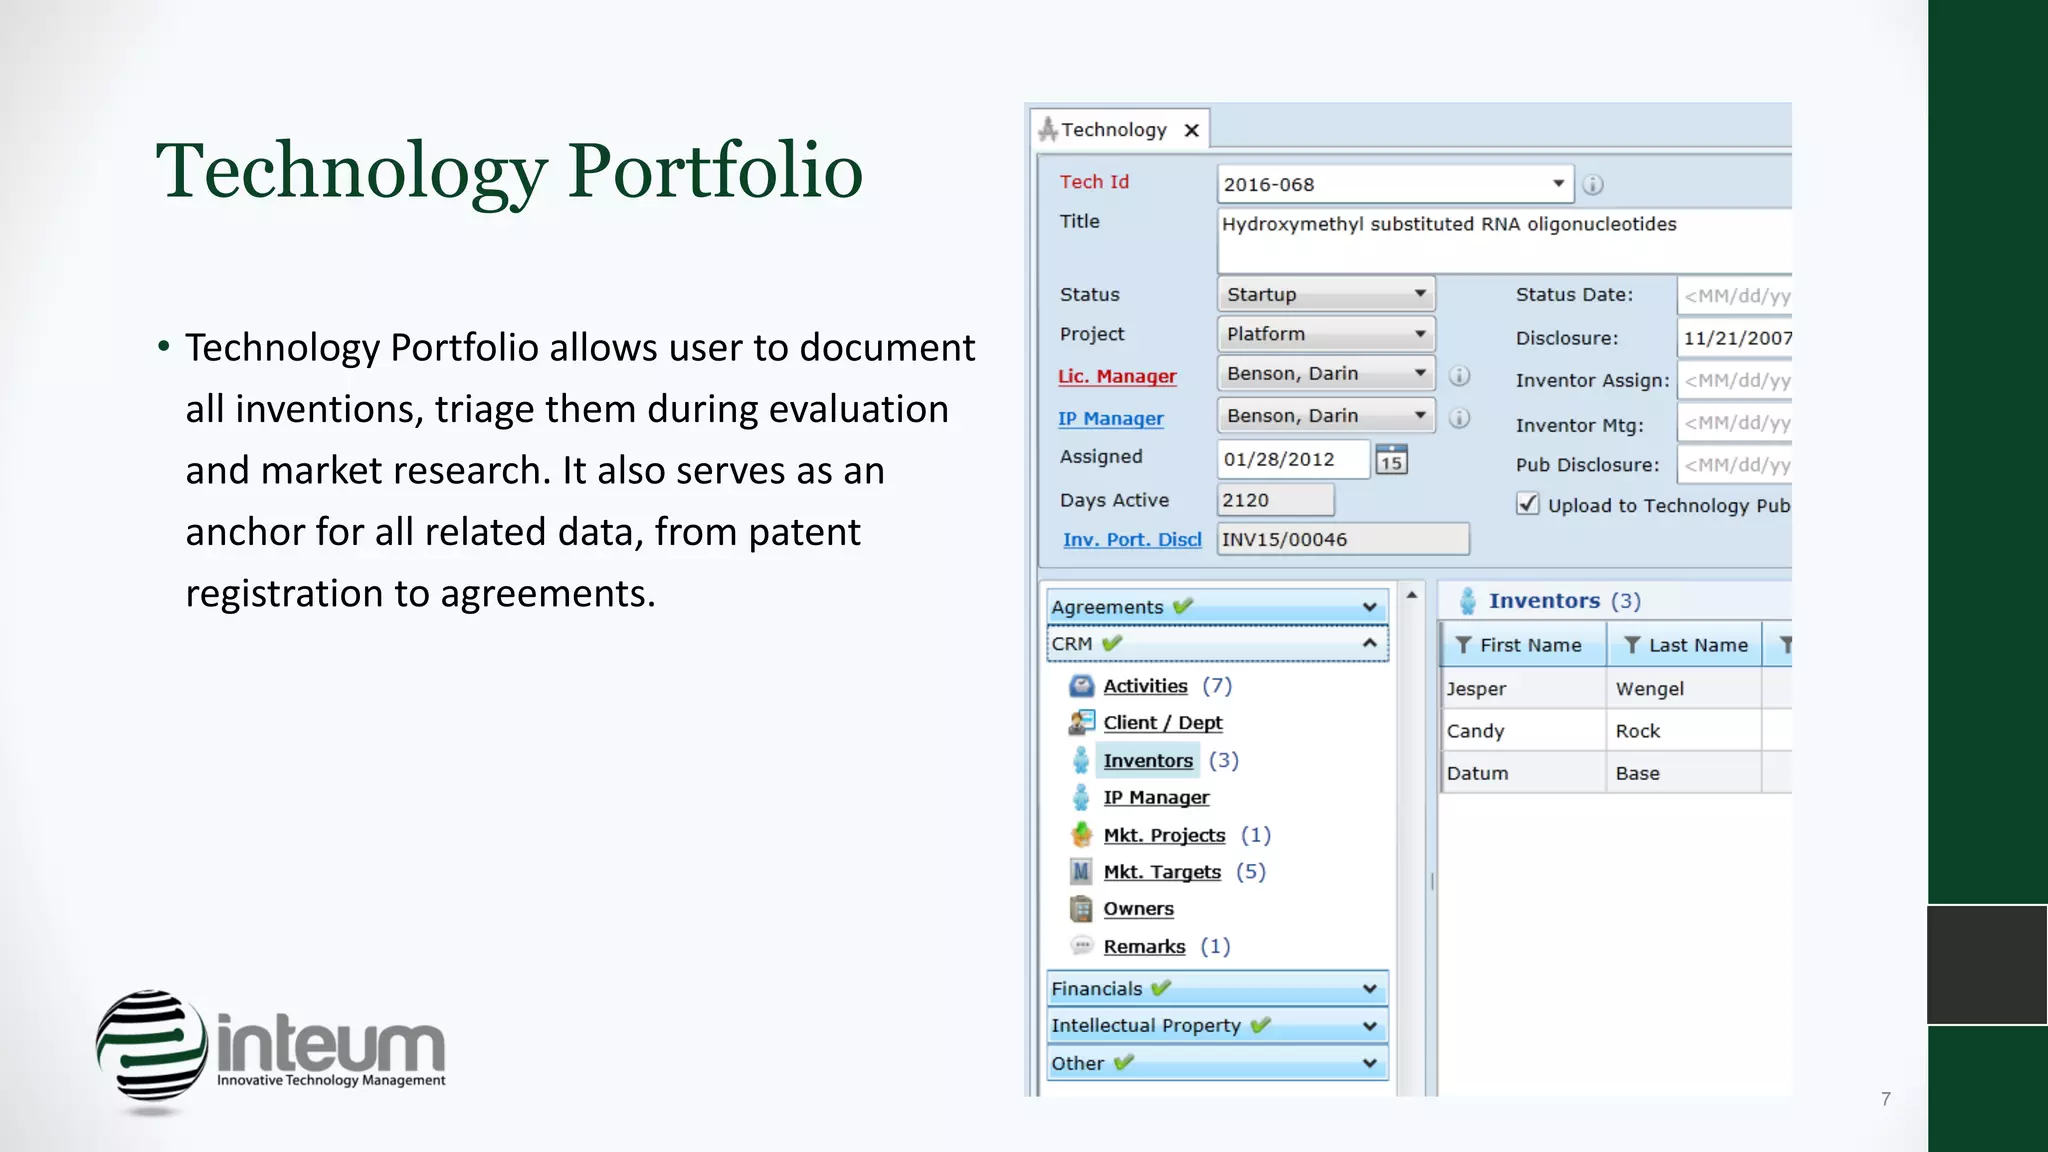Expand the Other section
Viewport: 2048px width, 1152px height.
(1369, 1063)
